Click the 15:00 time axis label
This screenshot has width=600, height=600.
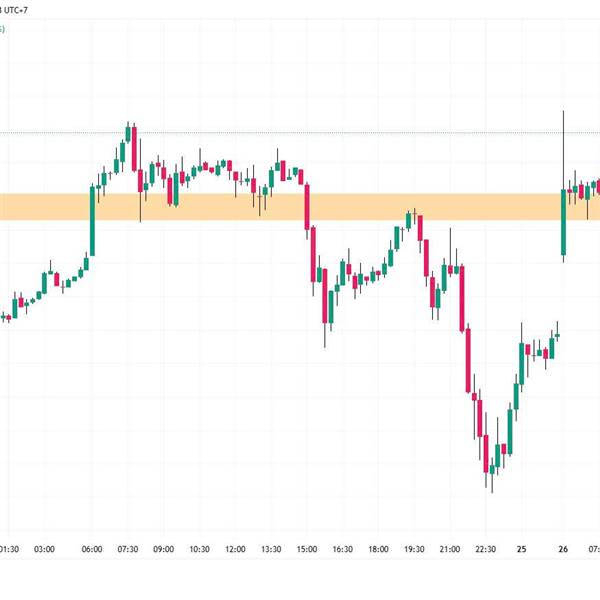[x=307, y=549]
